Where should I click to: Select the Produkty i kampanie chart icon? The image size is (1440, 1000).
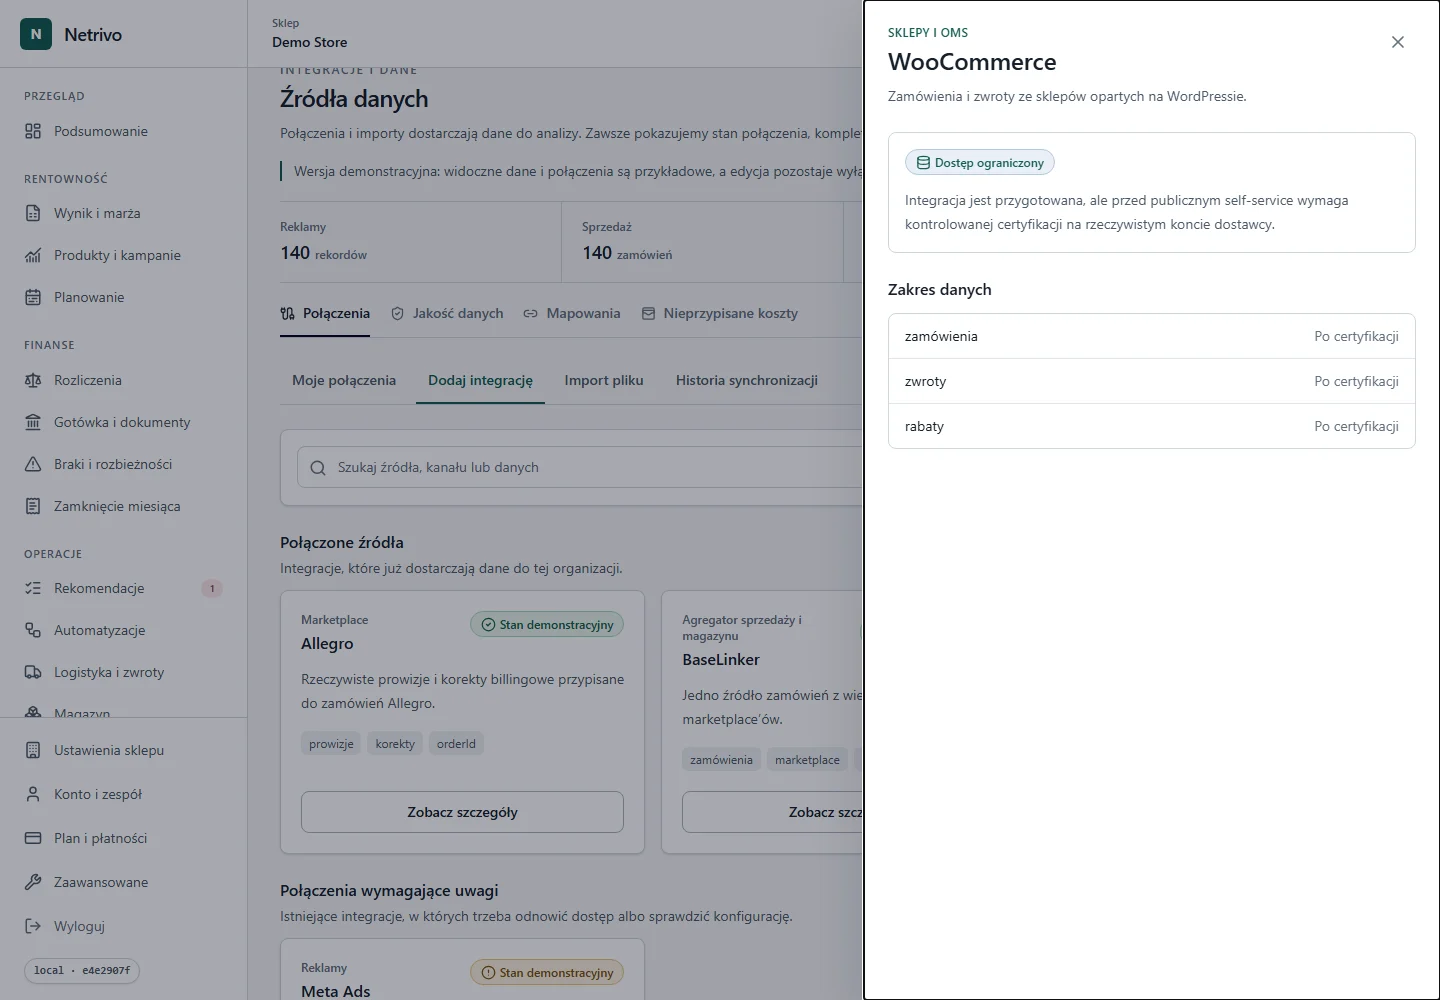tap(33, 255)
